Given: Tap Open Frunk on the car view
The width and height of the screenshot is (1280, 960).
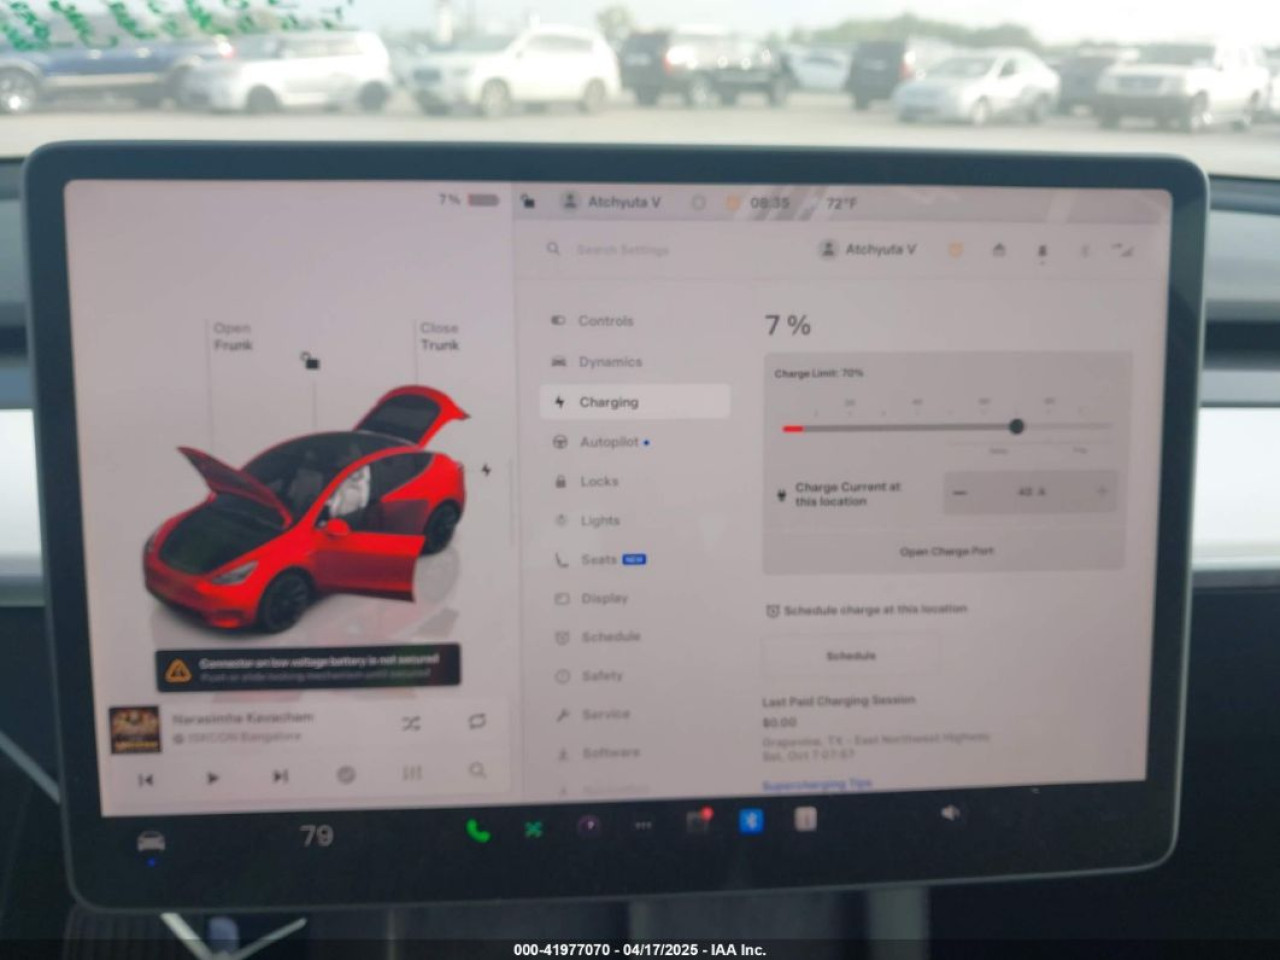Looking at the screenshot, I should pyautogui.click(x=233, y=336).
